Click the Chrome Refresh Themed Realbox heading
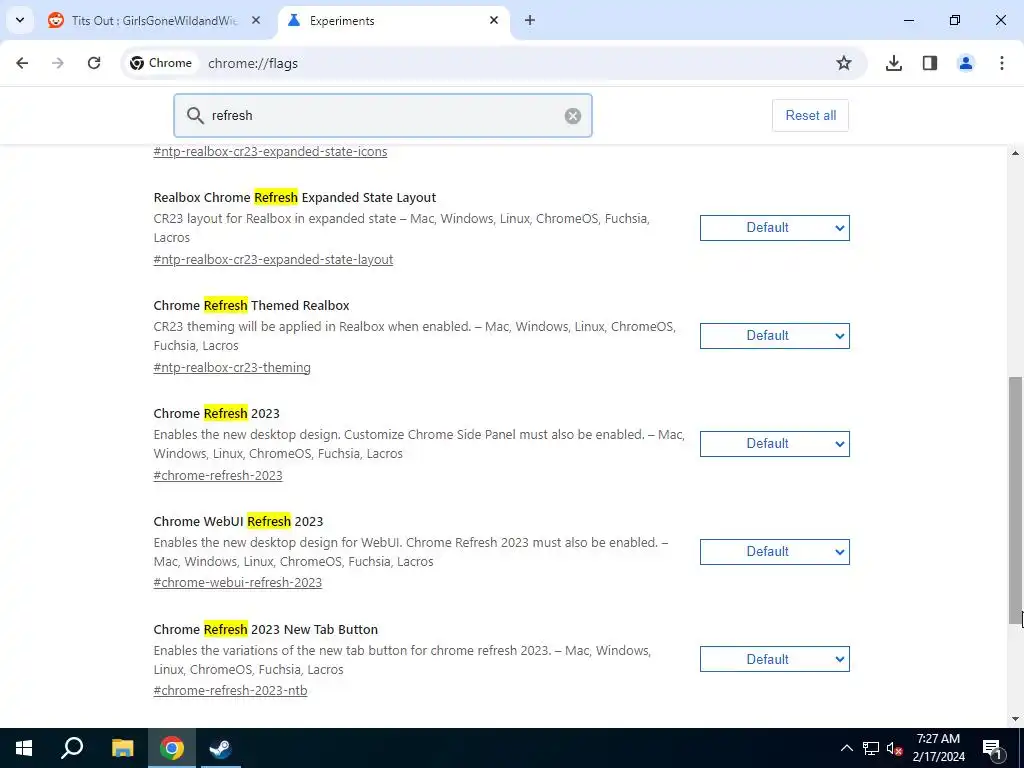The image size is (1024, 768). click(251, 306)
